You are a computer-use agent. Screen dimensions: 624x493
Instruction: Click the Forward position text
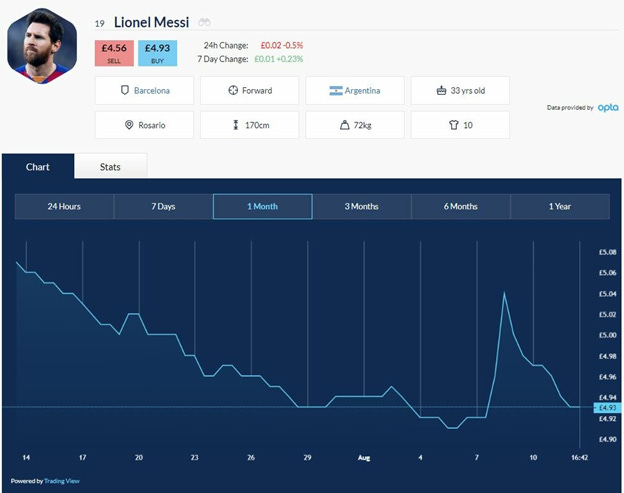pos(257,91)
